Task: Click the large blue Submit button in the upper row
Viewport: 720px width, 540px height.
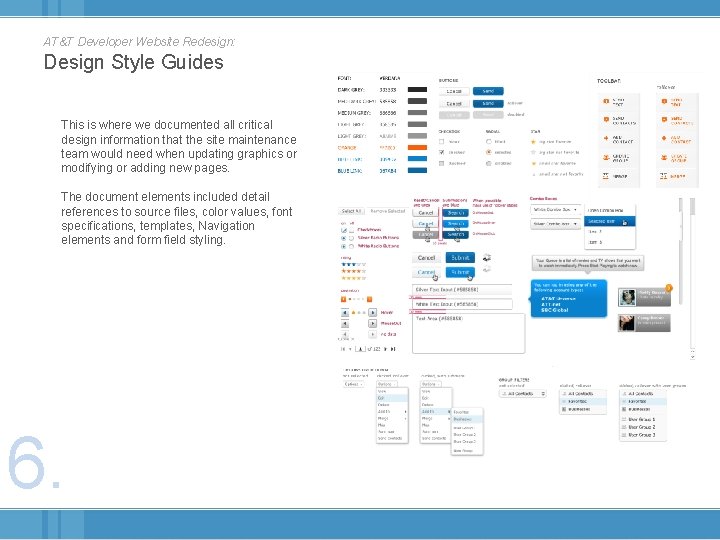Action: tap(460, 258)
